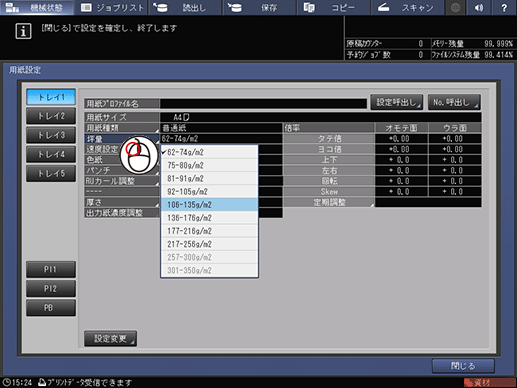This screenshot has height=388, width=517.
Task: Switch to the コピー tab
Action: tap(334, 7)
